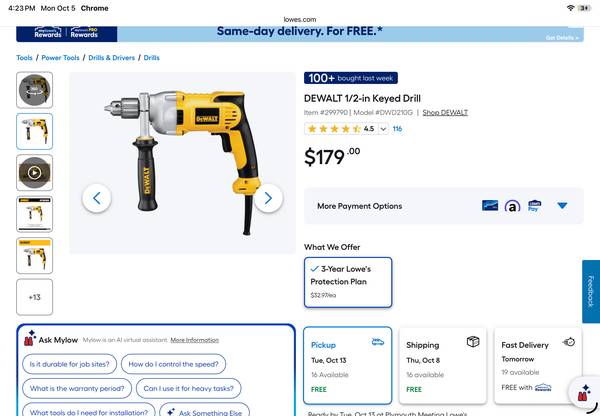This screenshot has height=416, width=600.
Task: Click the Ask Mylow sparkle icon
Action: click(30, 338)
